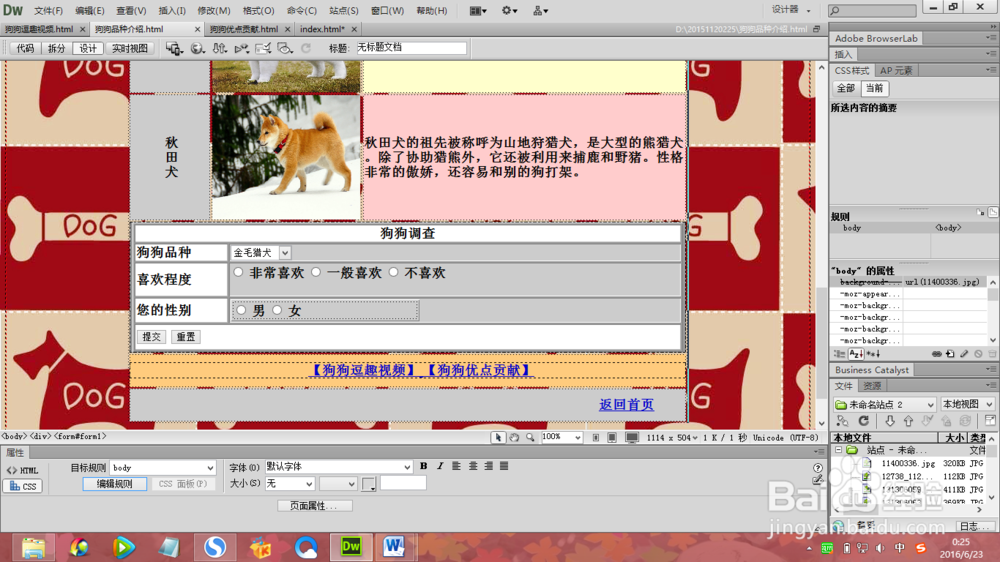The image size is (1000, 562).
Task: Open 页面属性 page properties button
Action: tap(313, 506)
